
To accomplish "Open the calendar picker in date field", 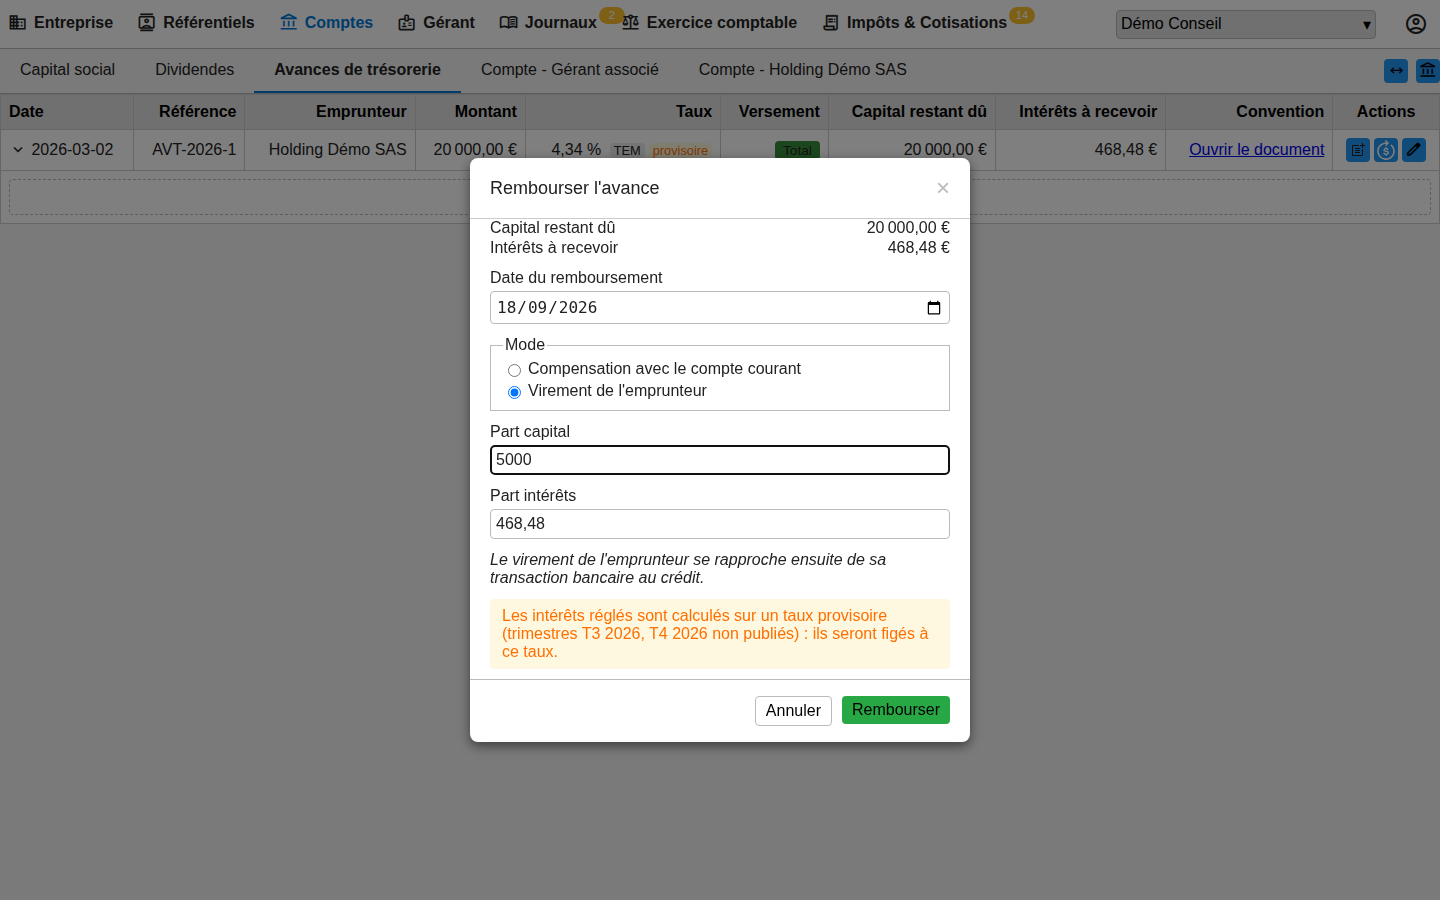I will pyautogui.click(x=934, y=308).
